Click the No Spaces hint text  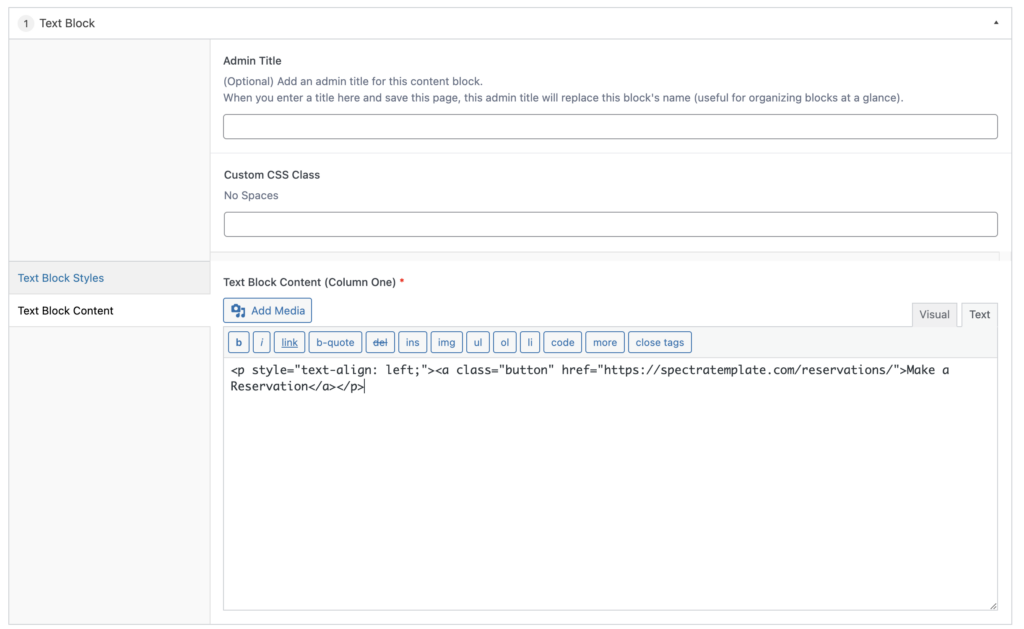(251, 195)
